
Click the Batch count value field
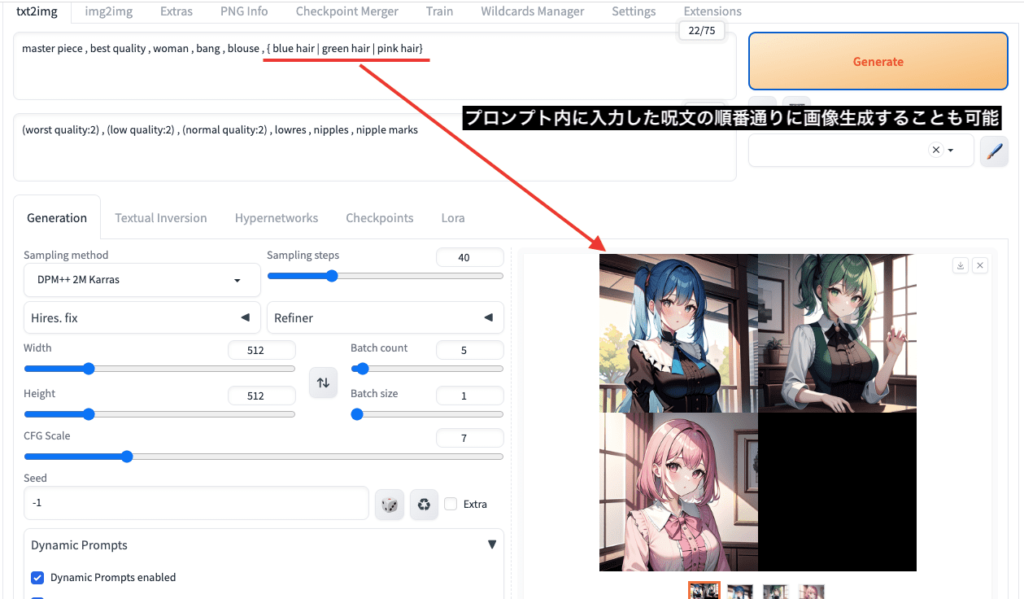point(470,350)
